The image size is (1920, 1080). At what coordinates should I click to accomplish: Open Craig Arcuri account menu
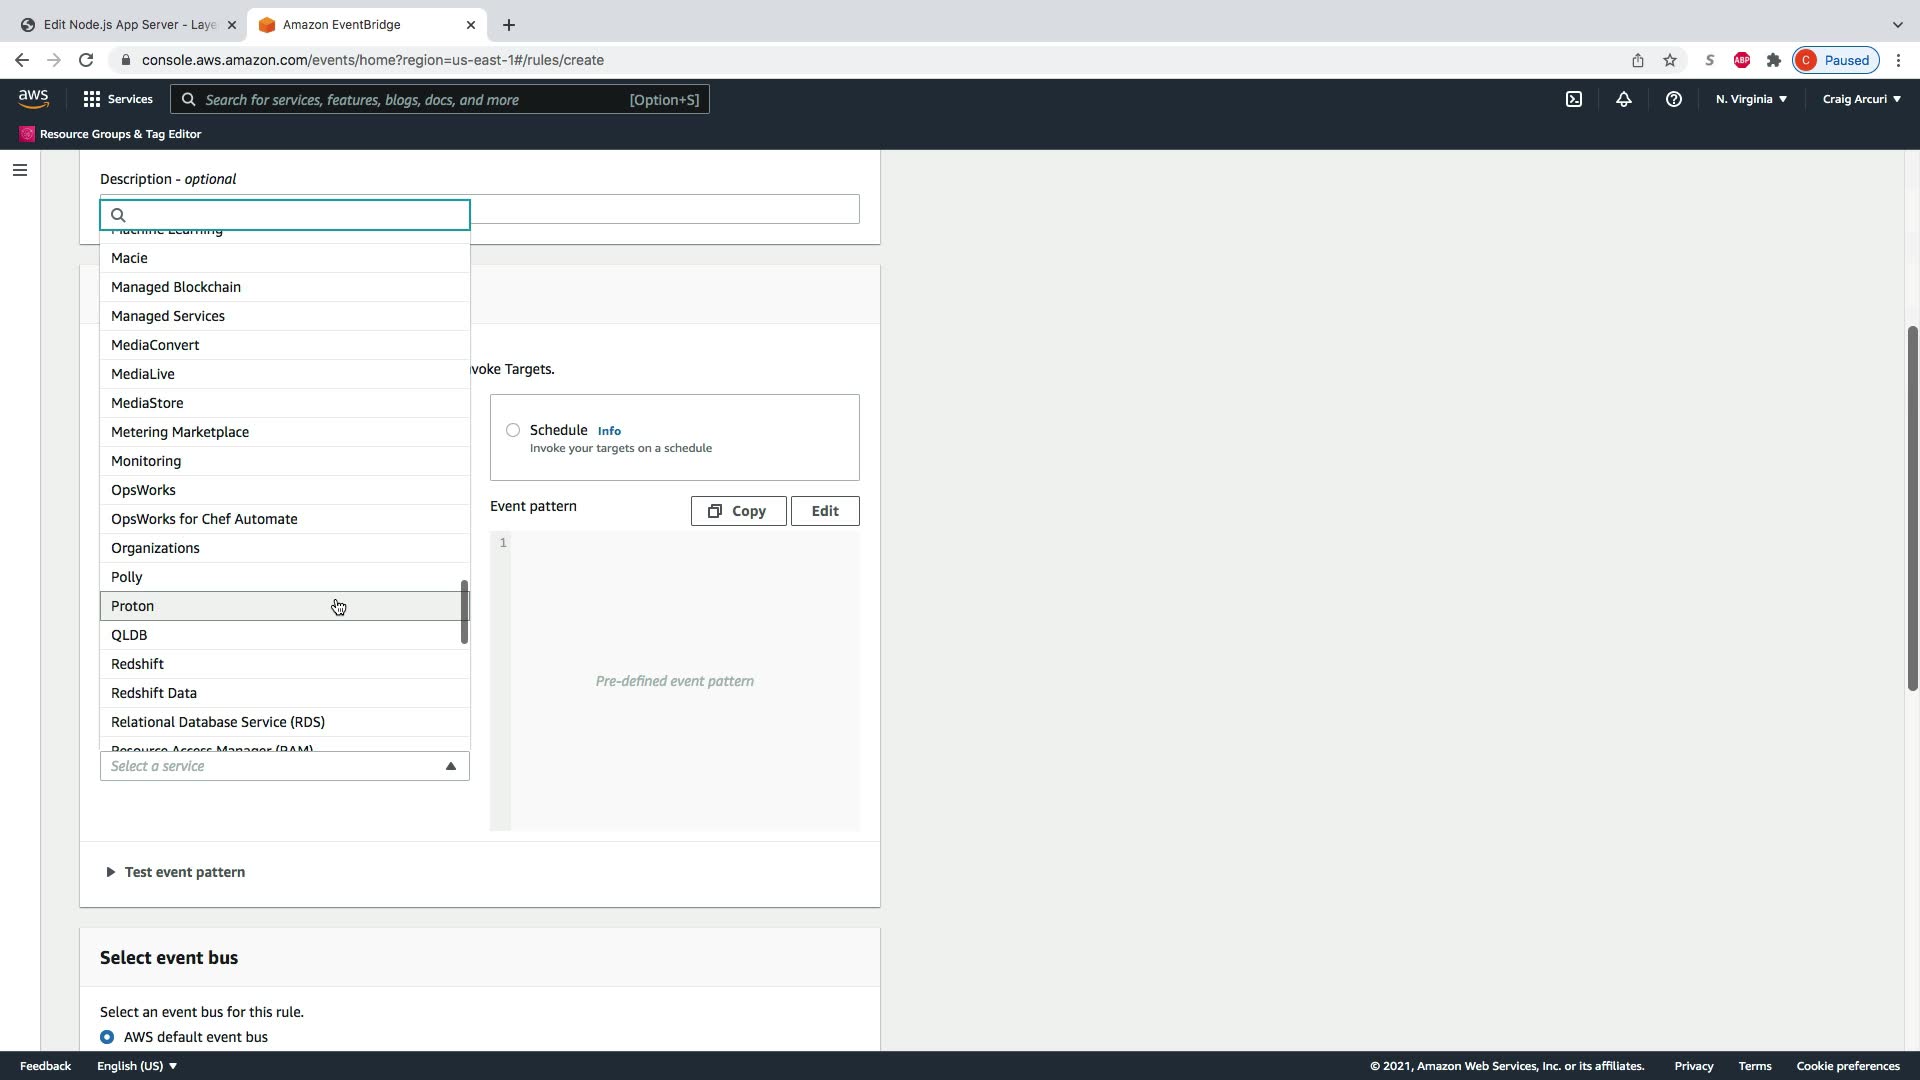[x=1861, y=99]
